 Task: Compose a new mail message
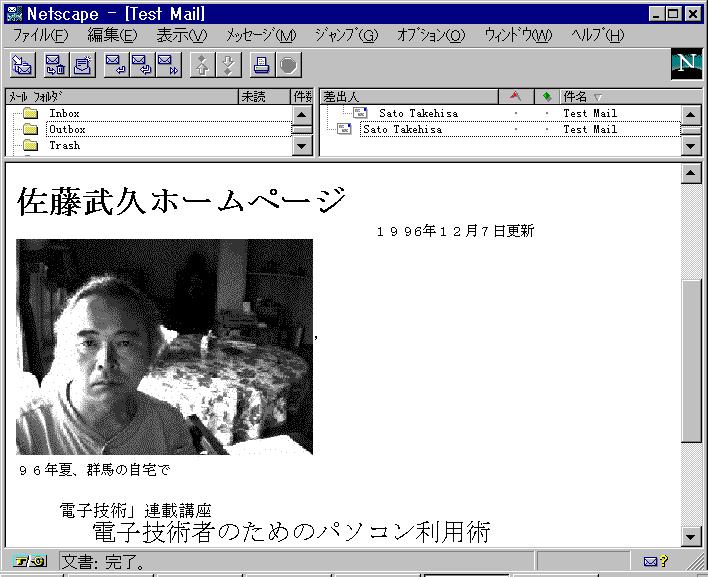(x=83, y=66)
